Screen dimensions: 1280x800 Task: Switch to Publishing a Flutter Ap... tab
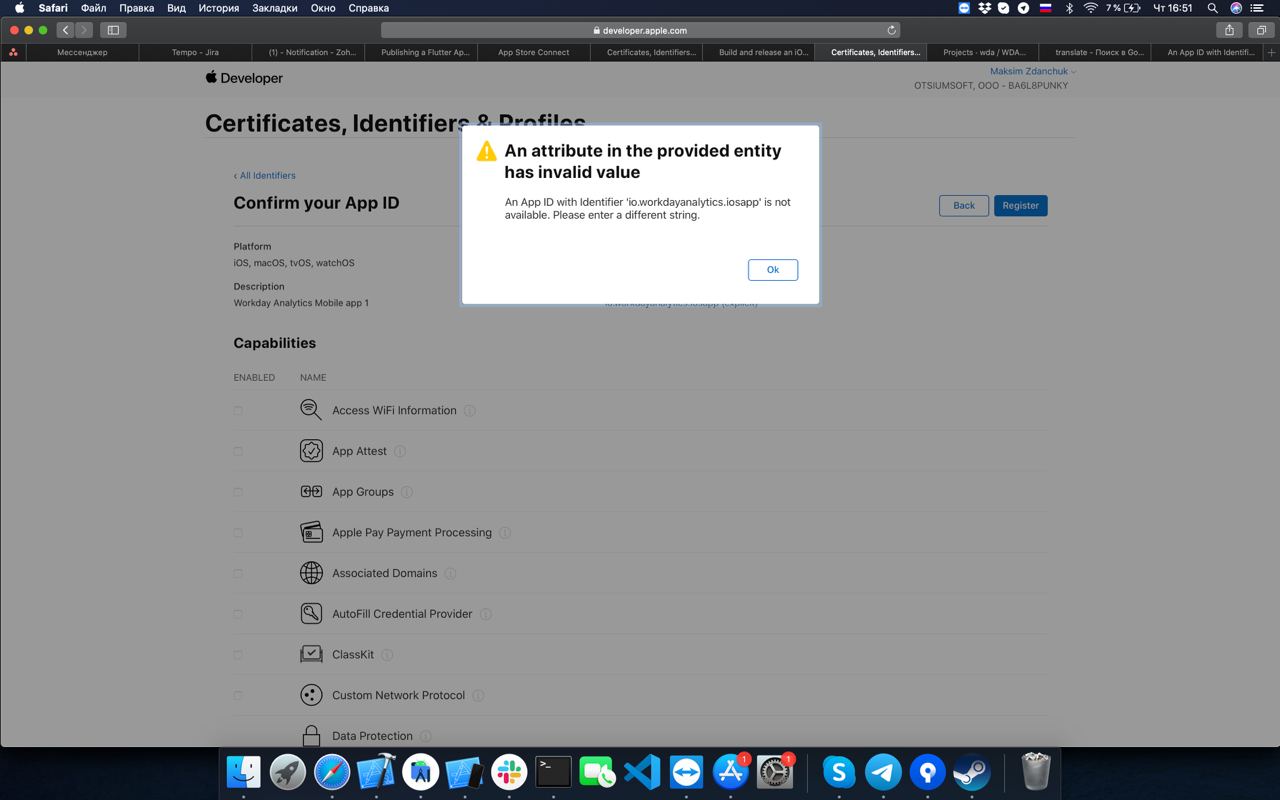tap(421, 52)
